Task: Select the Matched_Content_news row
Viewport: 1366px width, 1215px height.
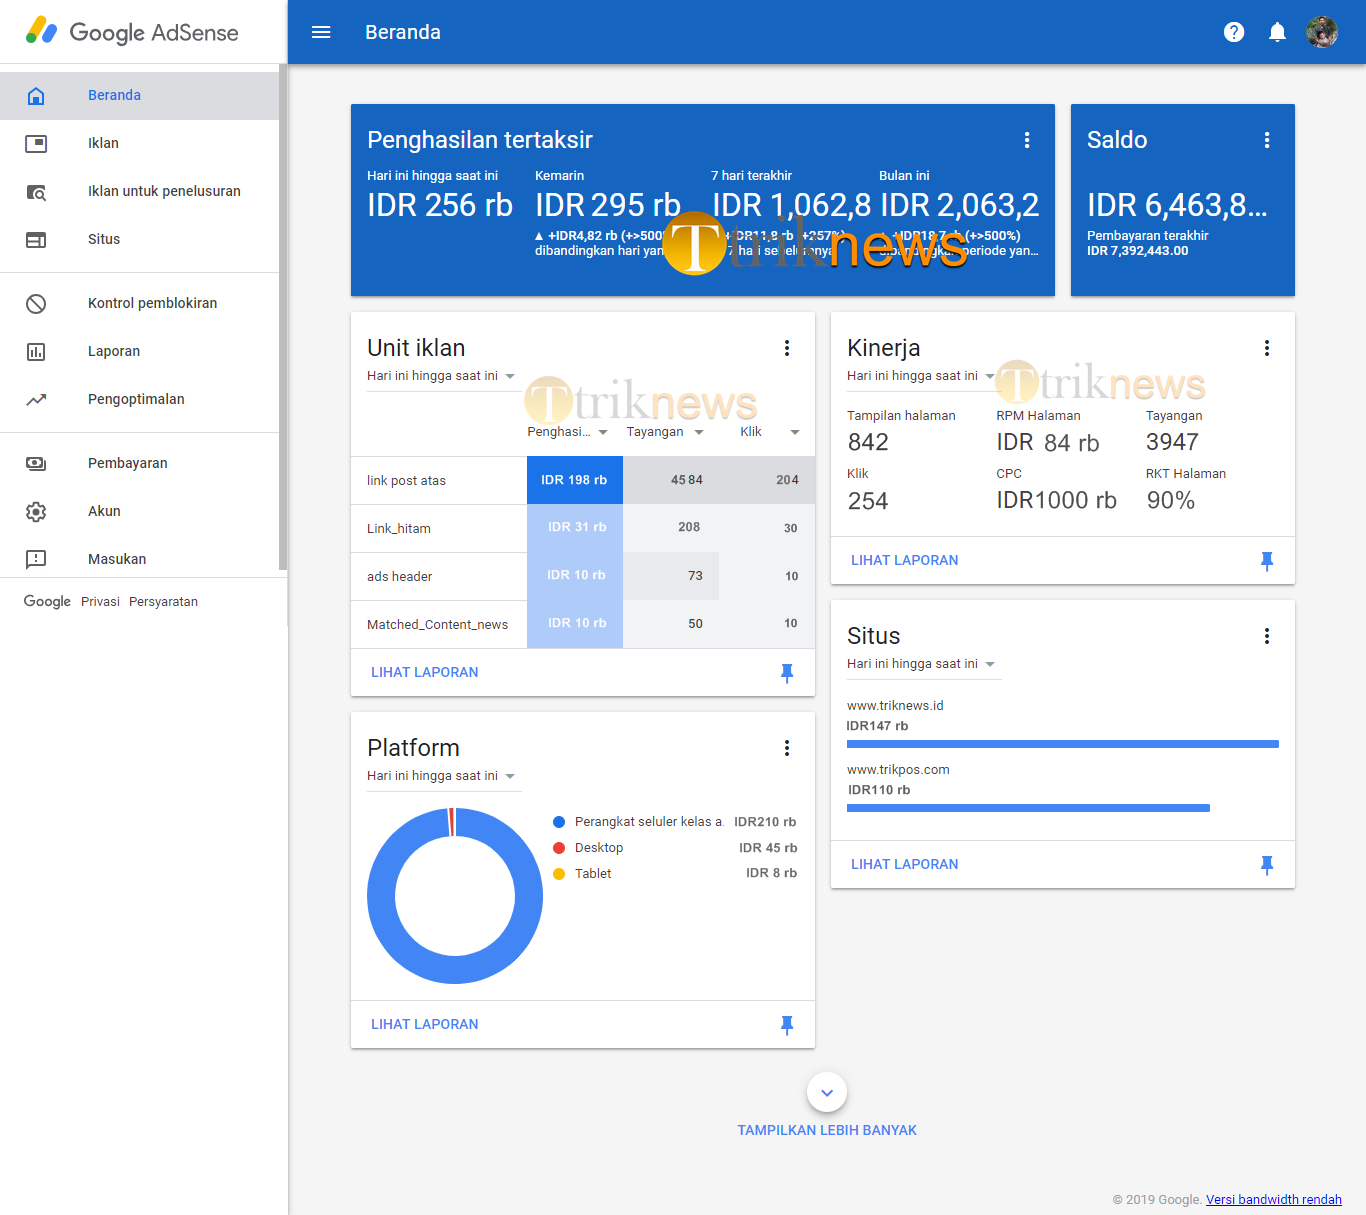Action: tap(583, 625)
